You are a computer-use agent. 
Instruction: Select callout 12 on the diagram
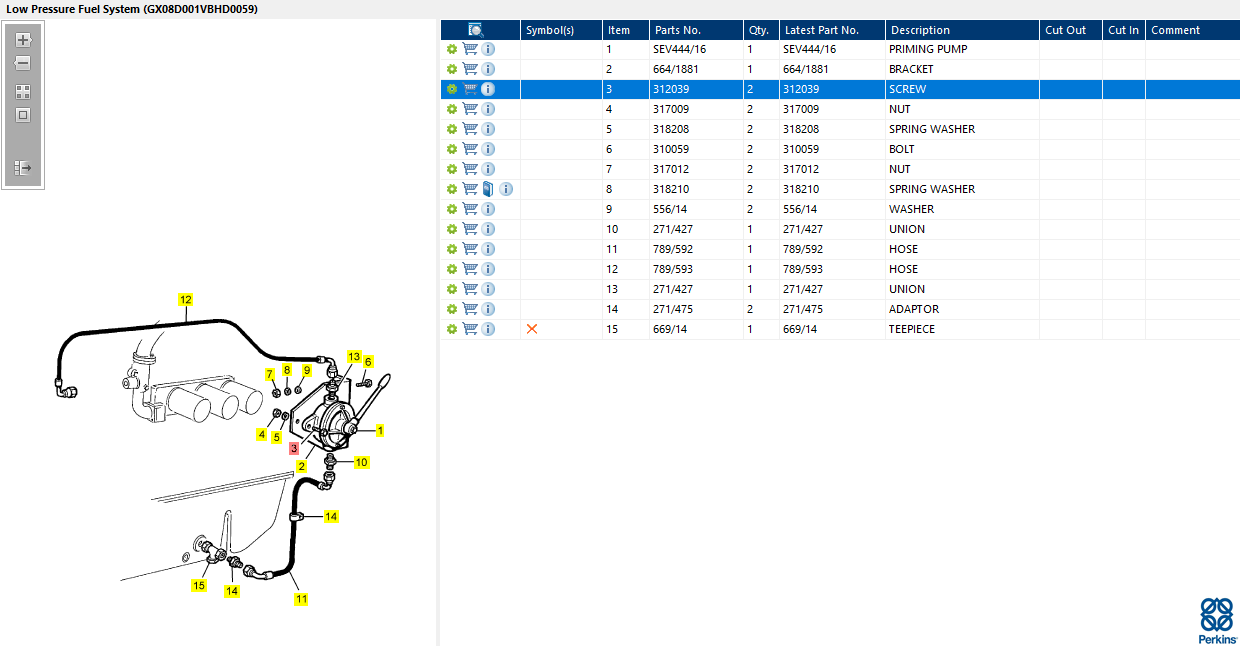click(185, 299)
